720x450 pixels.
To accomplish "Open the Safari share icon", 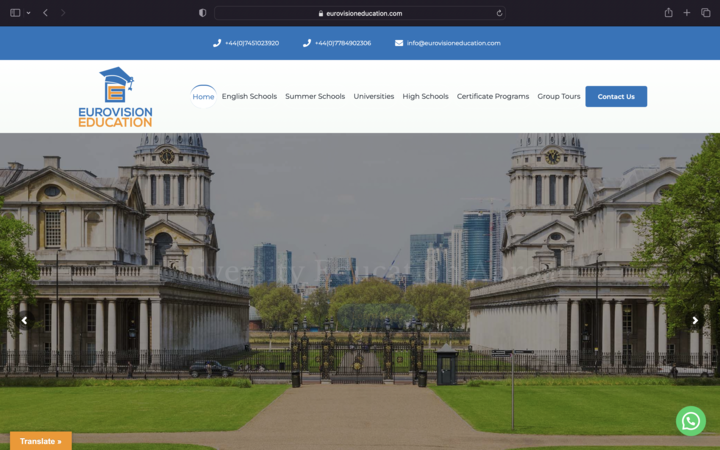I will 669,12.
